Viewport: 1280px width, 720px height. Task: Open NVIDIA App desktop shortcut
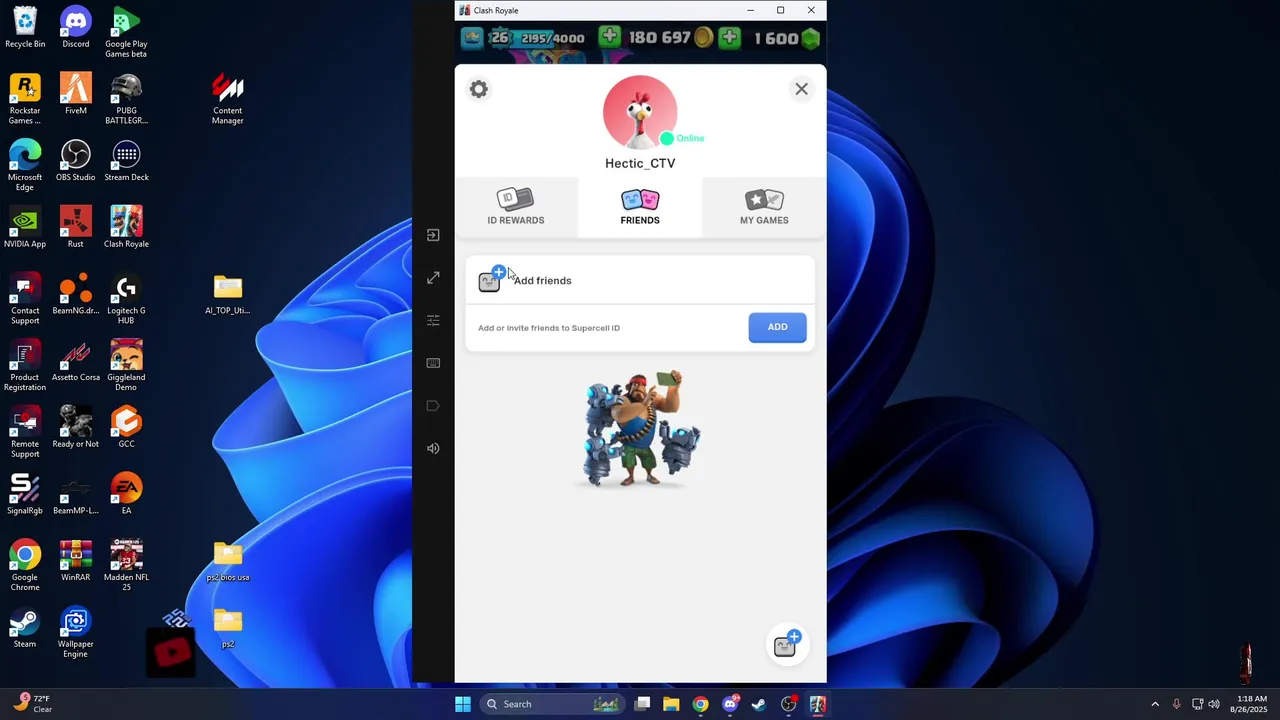point(25,227)
